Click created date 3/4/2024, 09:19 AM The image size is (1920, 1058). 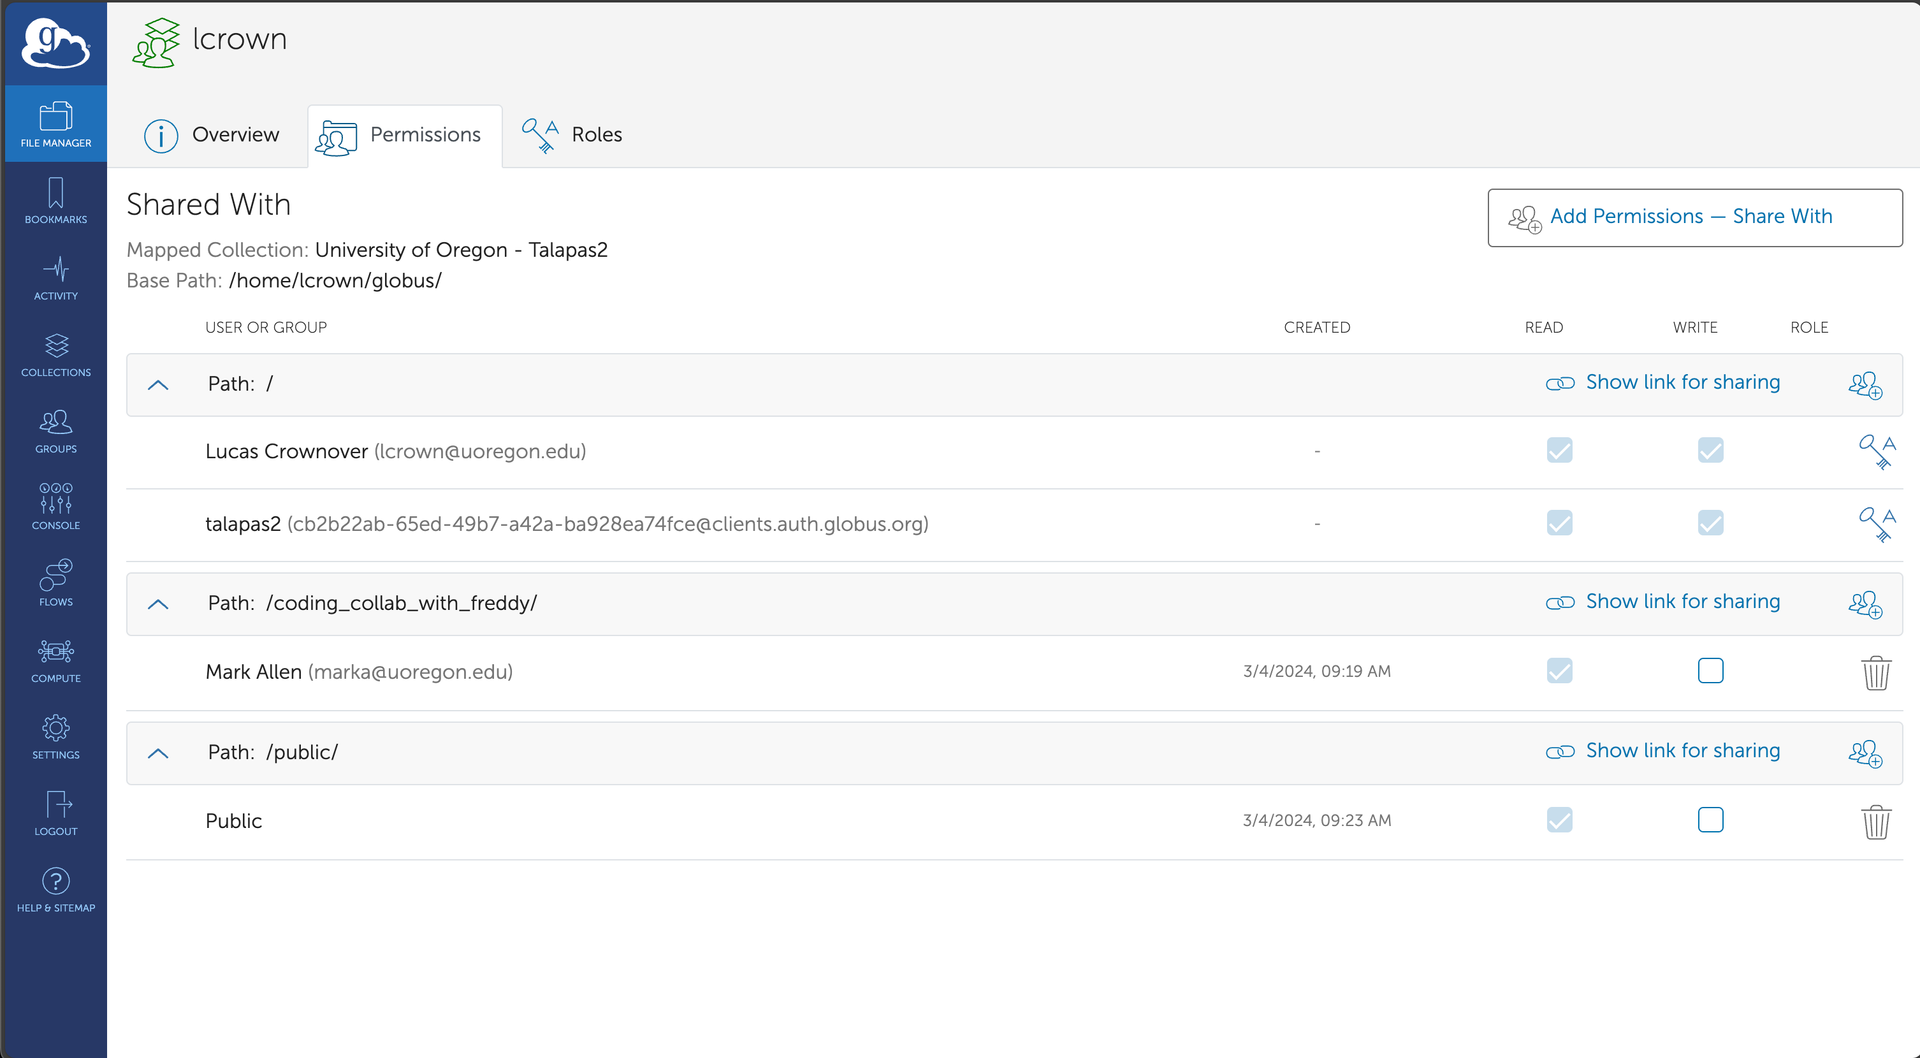[1316, 671]
